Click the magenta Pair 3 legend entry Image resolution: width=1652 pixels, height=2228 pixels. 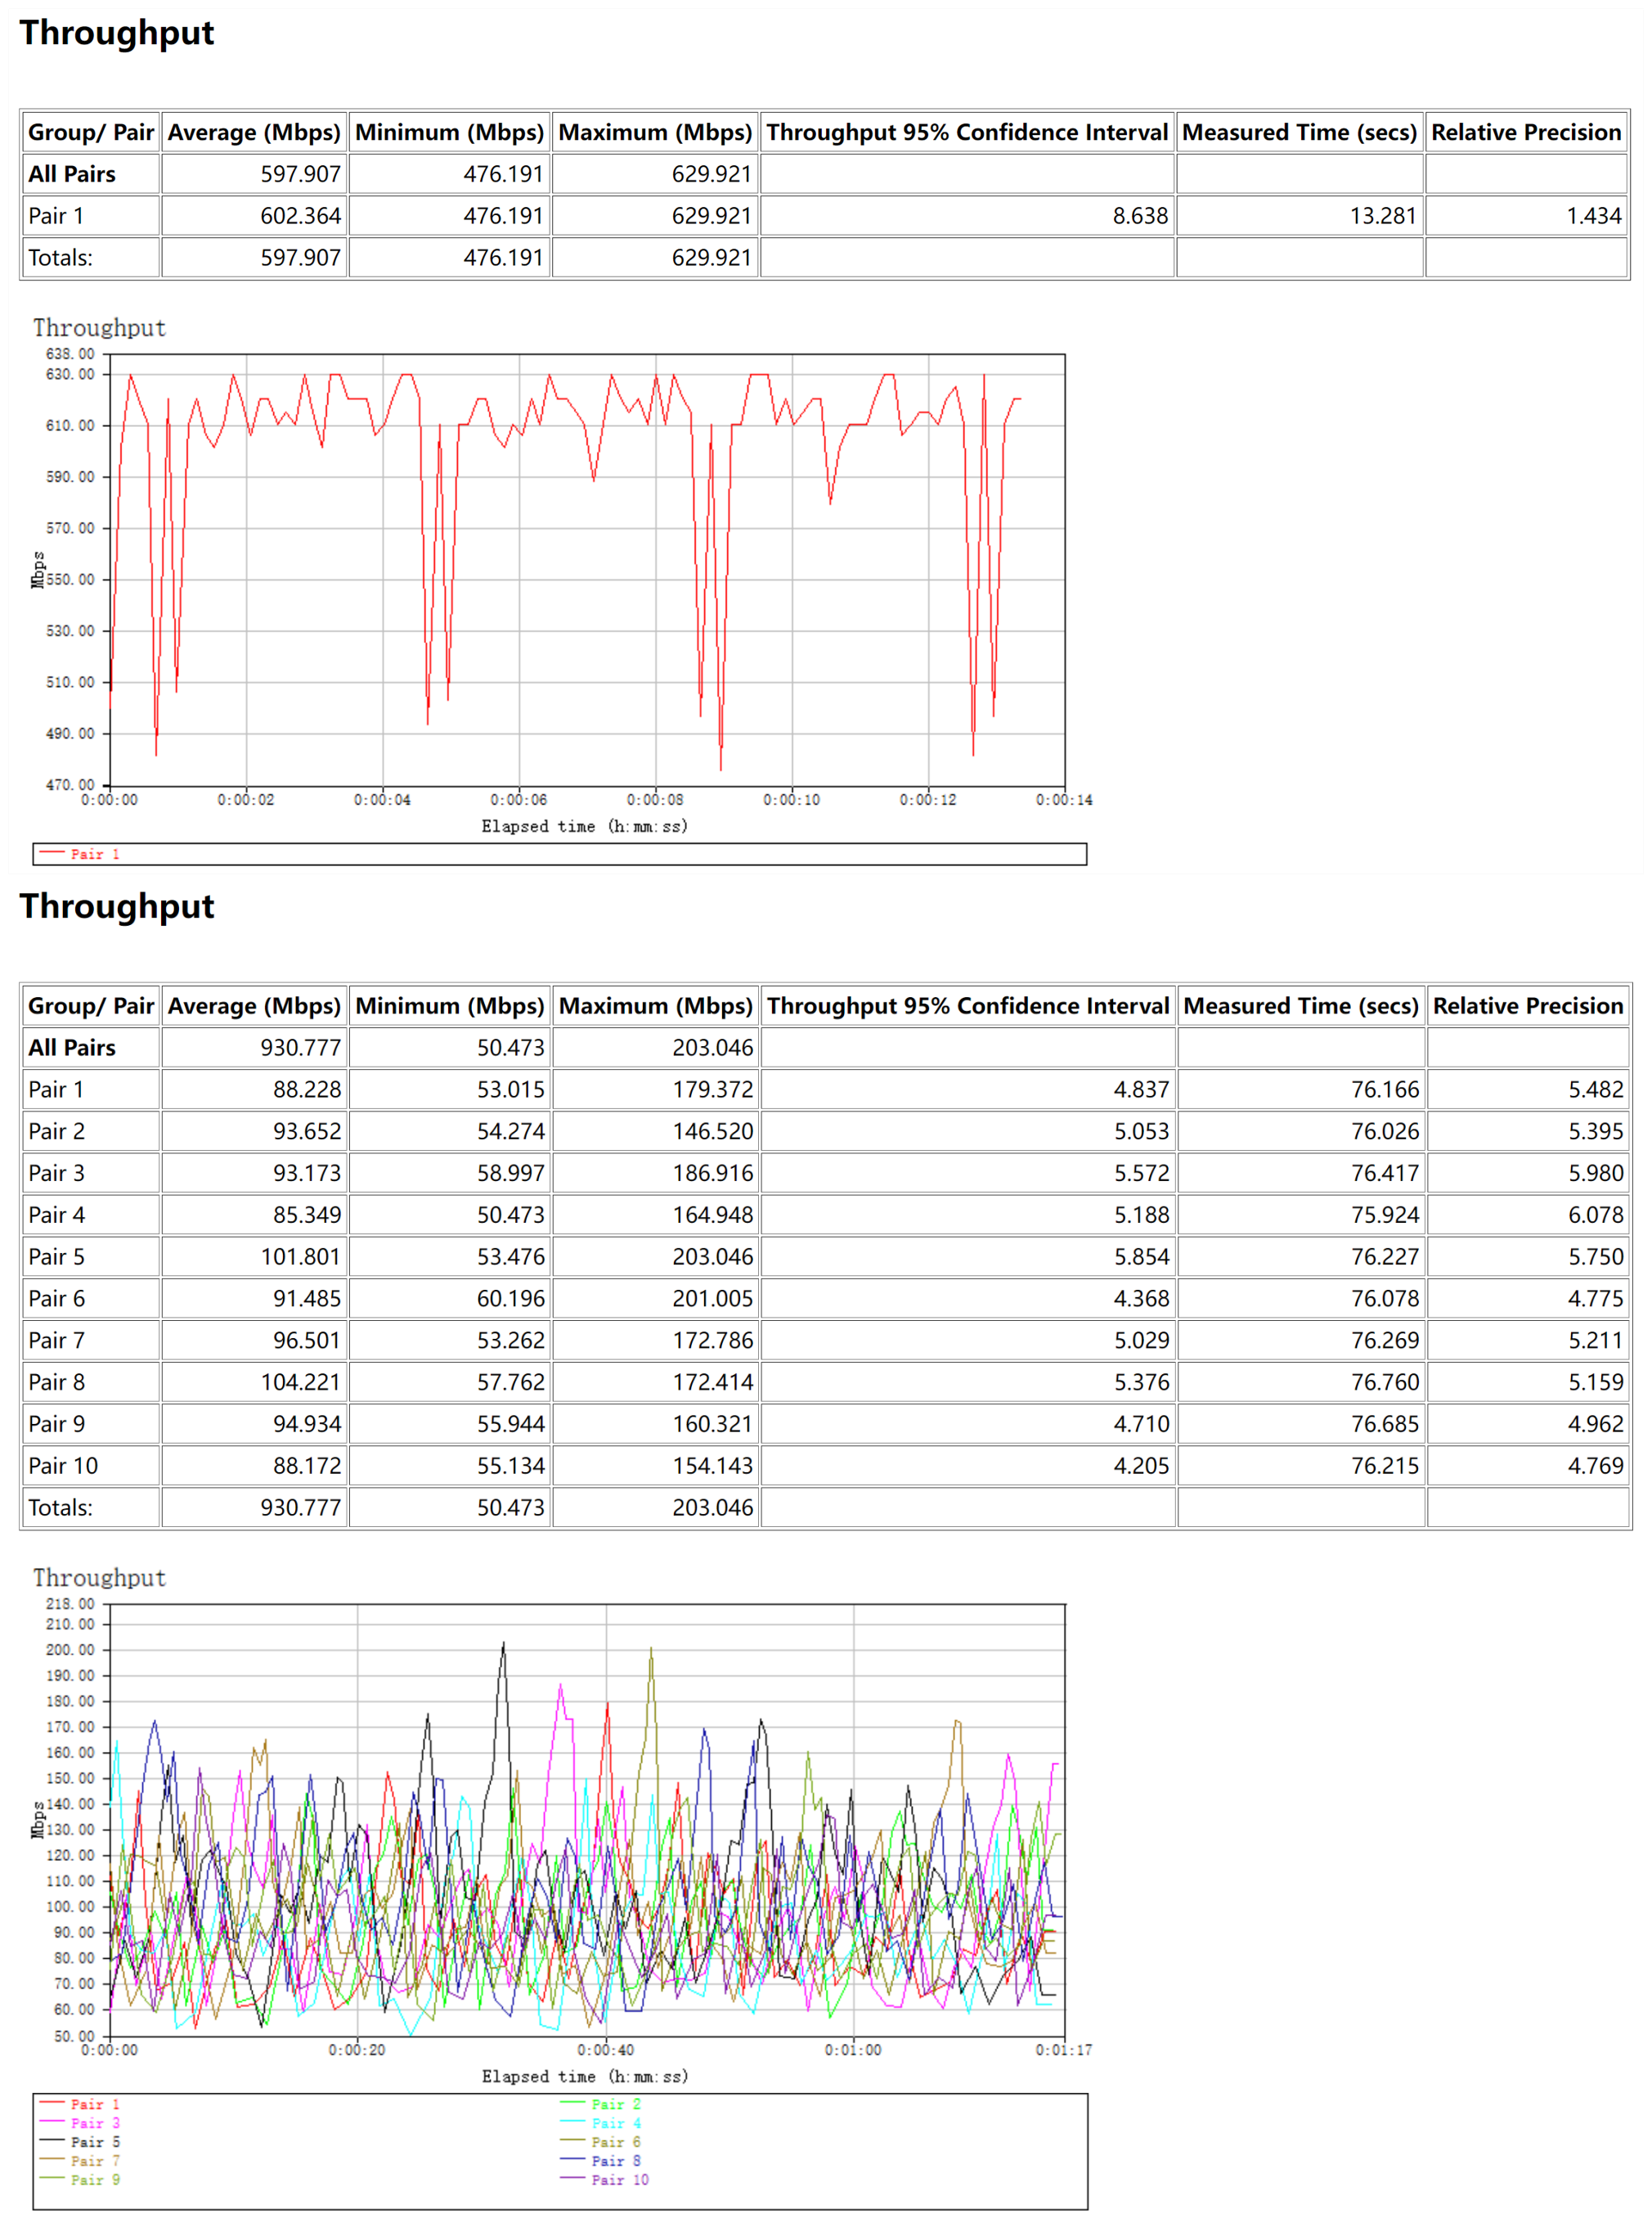pos(94,2123)
